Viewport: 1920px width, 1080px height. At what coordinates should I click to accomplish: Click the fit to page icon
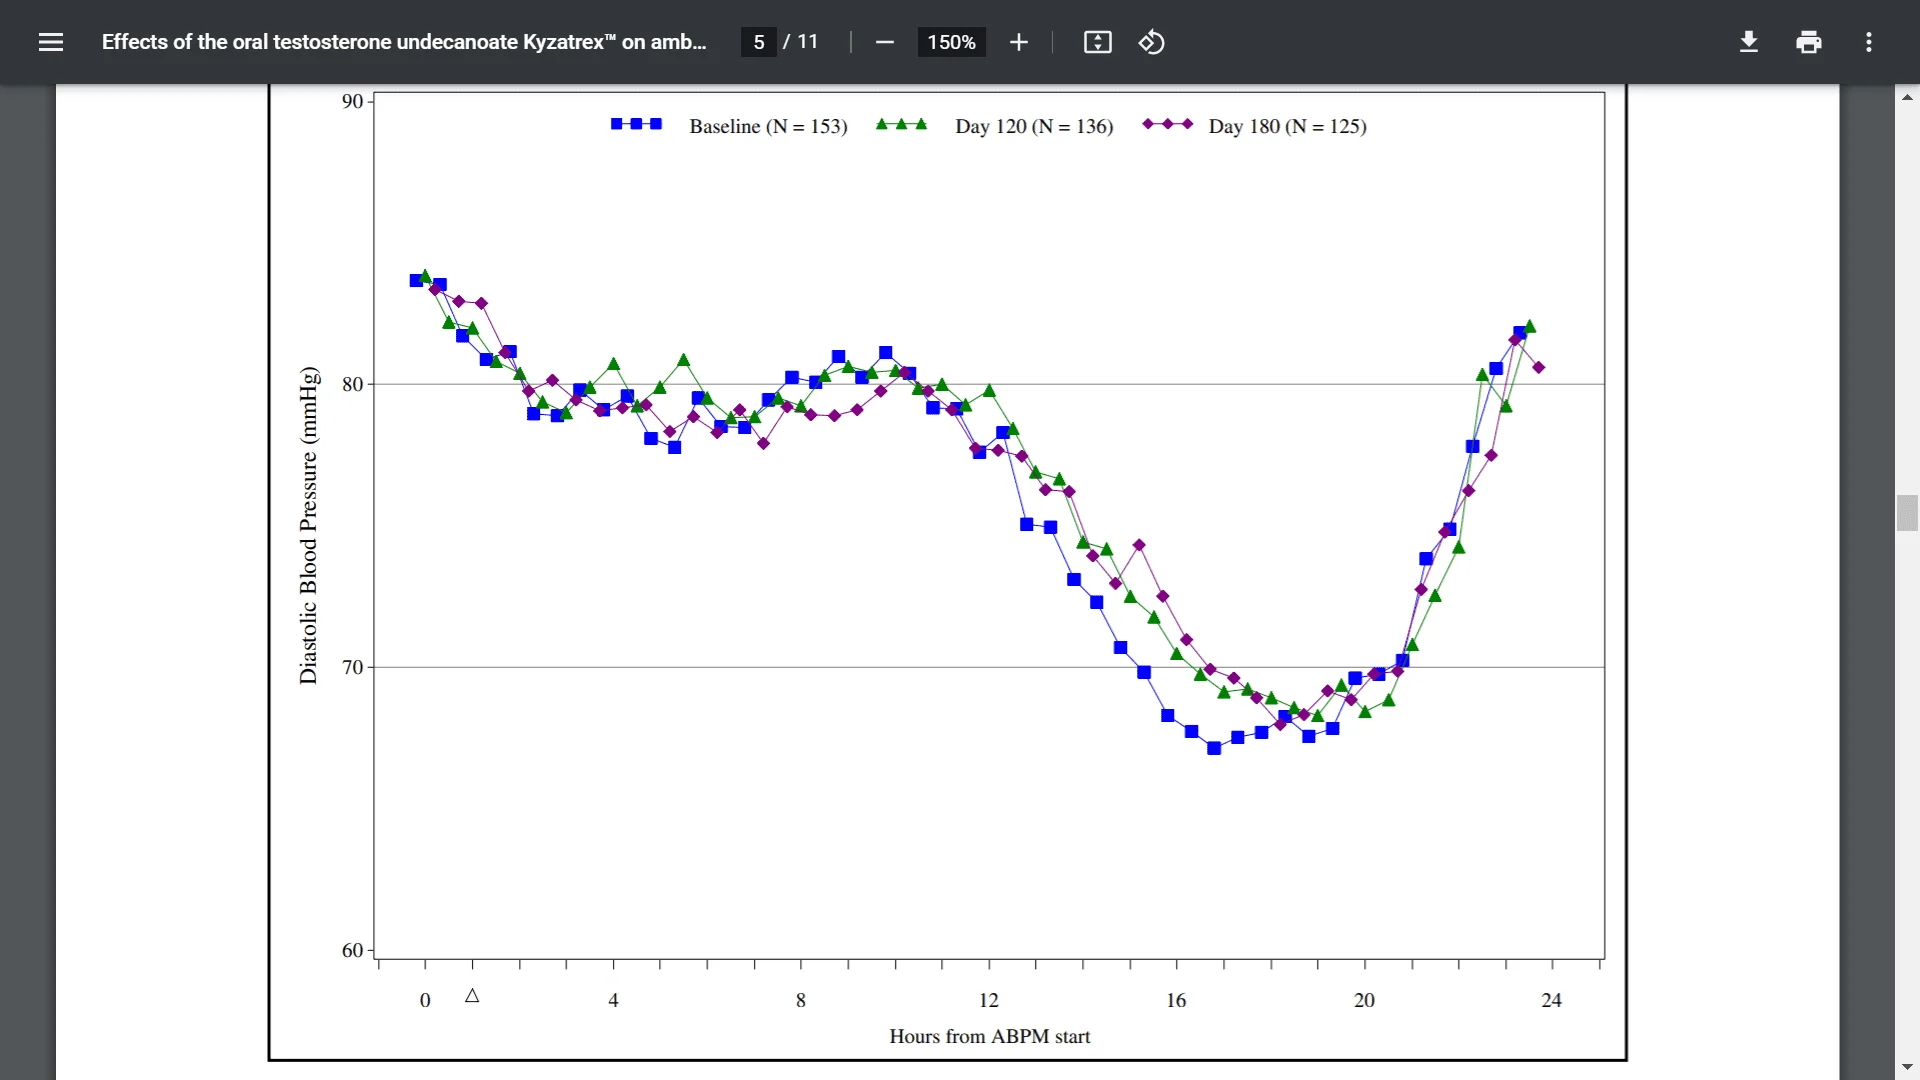click(1098, 42)
